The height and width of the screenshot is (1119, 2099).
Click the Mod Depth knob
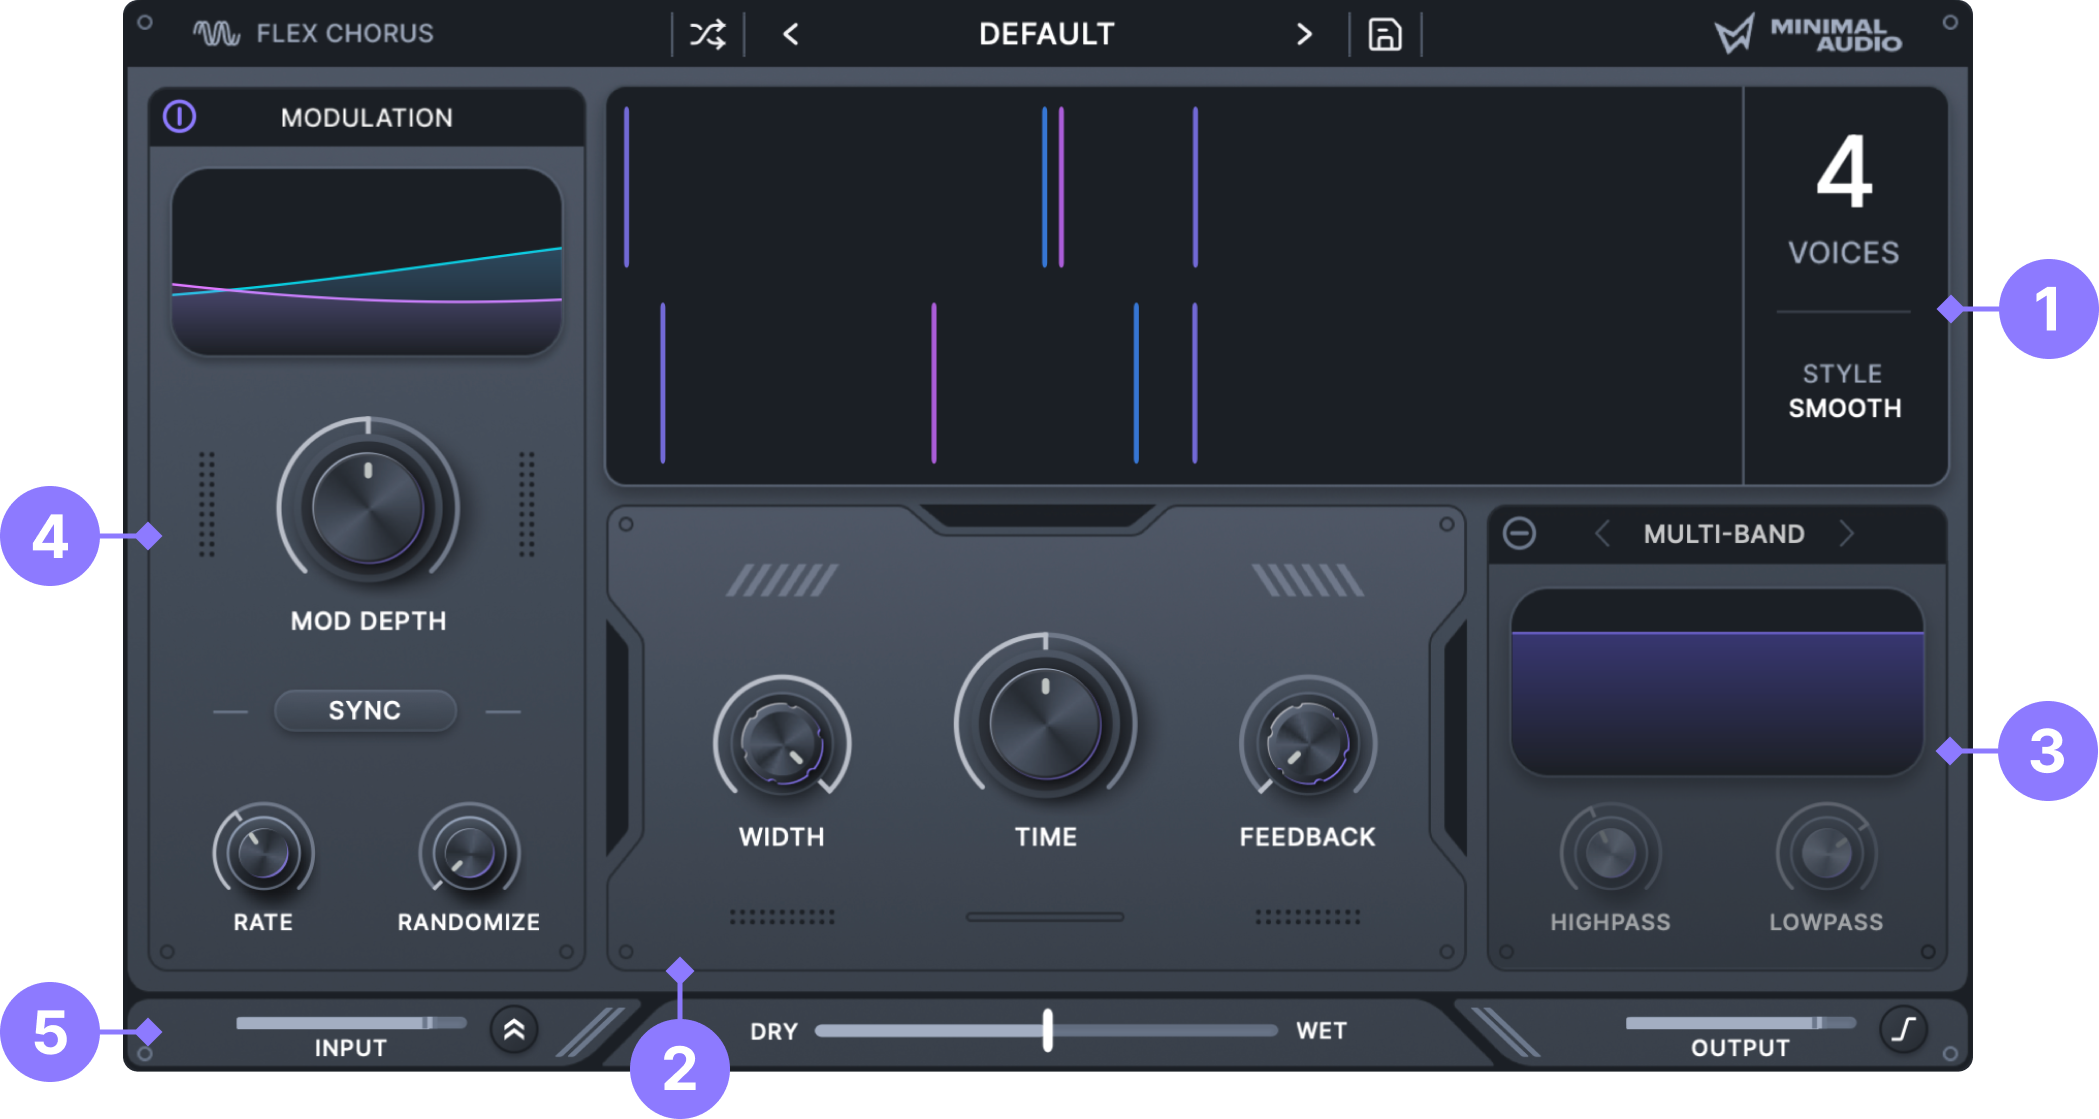368,507
